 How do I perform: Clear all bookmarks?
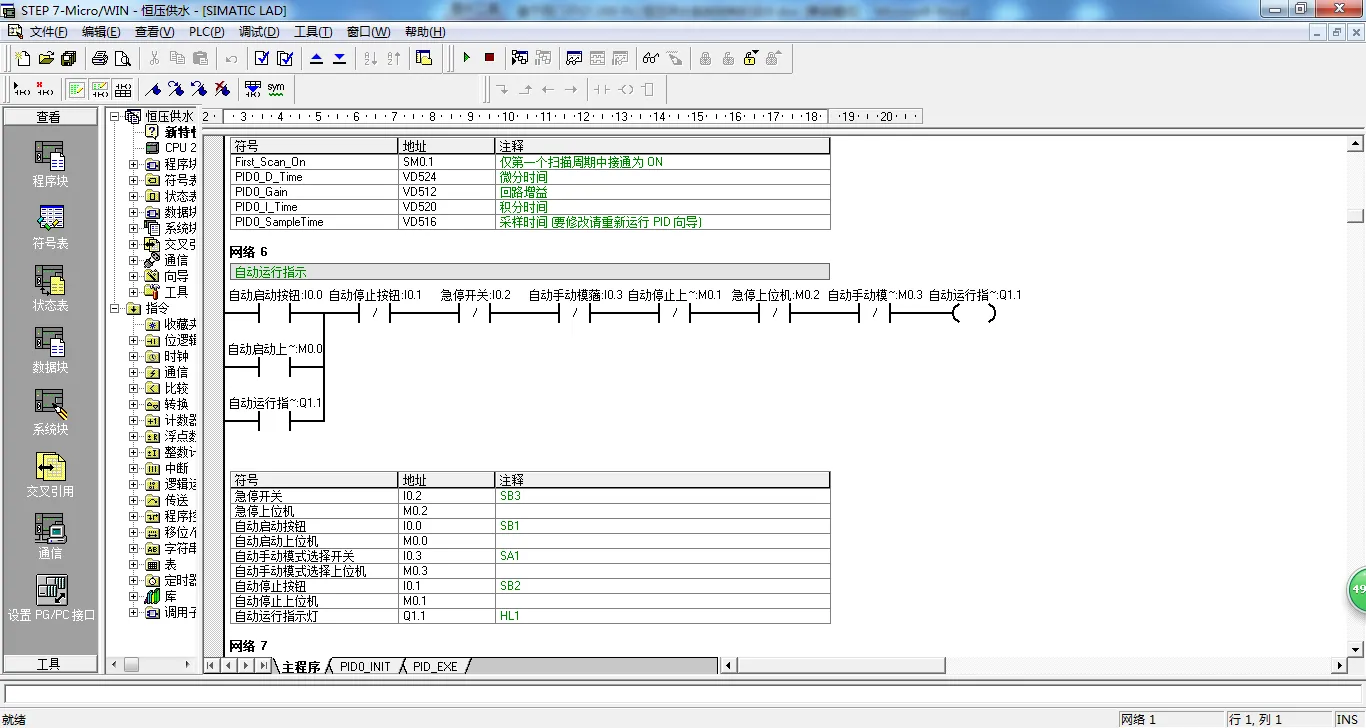[x=222, y=89]
